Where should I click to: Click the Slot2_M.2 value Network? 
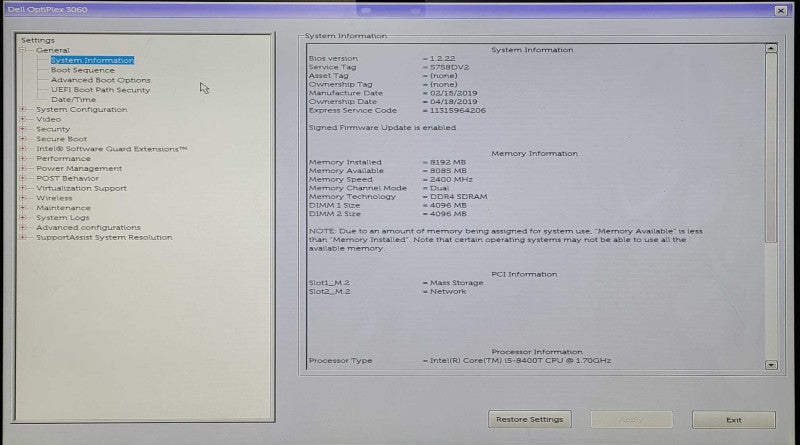(448, 291)
